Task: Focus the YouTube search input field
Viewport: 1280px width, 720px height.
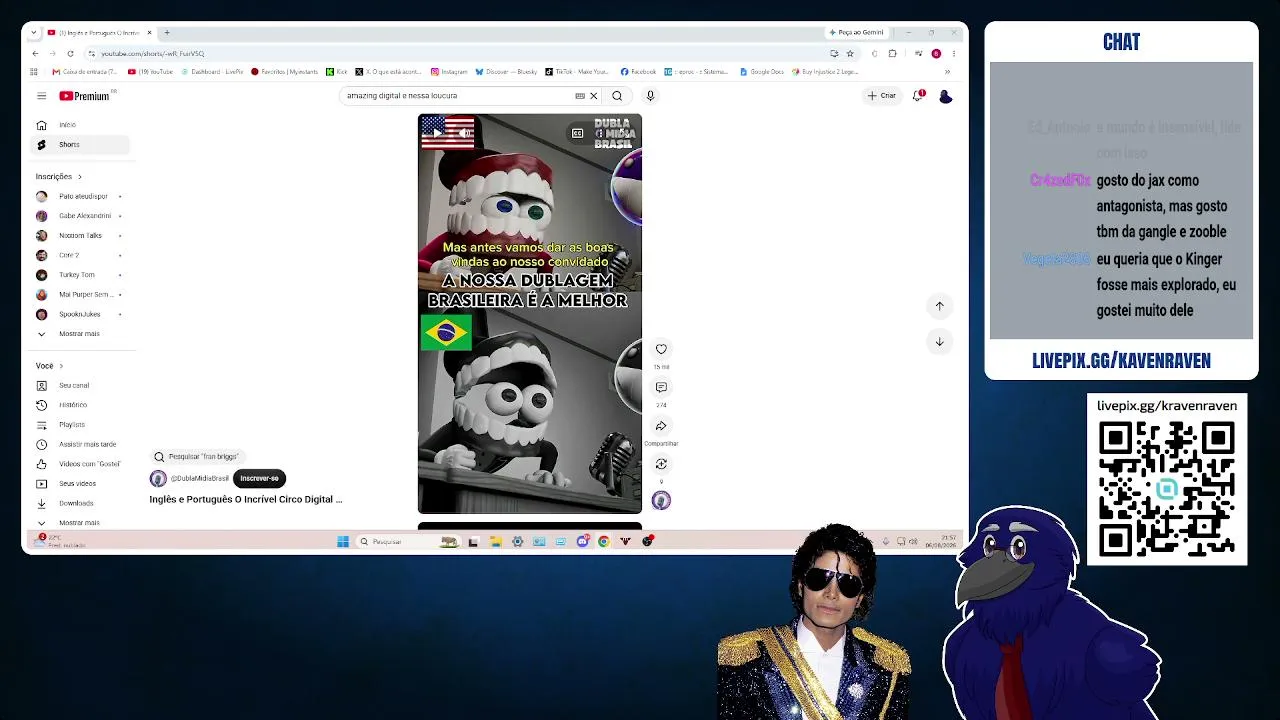Action: click(x=455, y=96)
